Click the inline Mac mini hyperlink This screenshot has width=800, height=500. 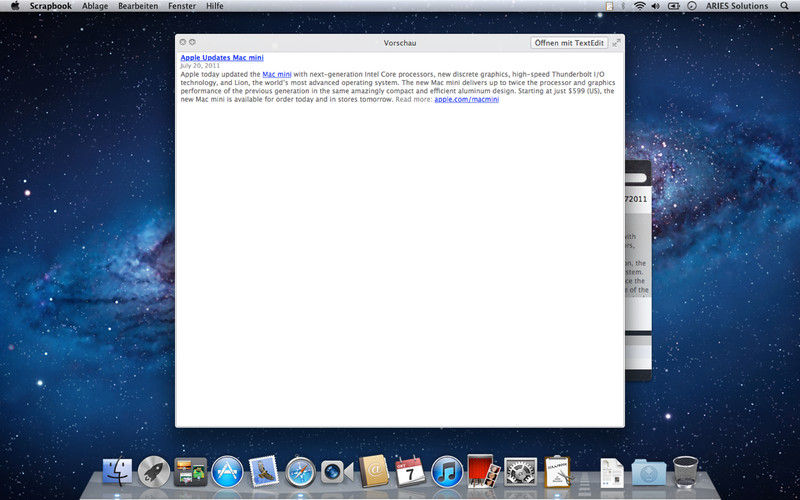[x=277, y=74]
